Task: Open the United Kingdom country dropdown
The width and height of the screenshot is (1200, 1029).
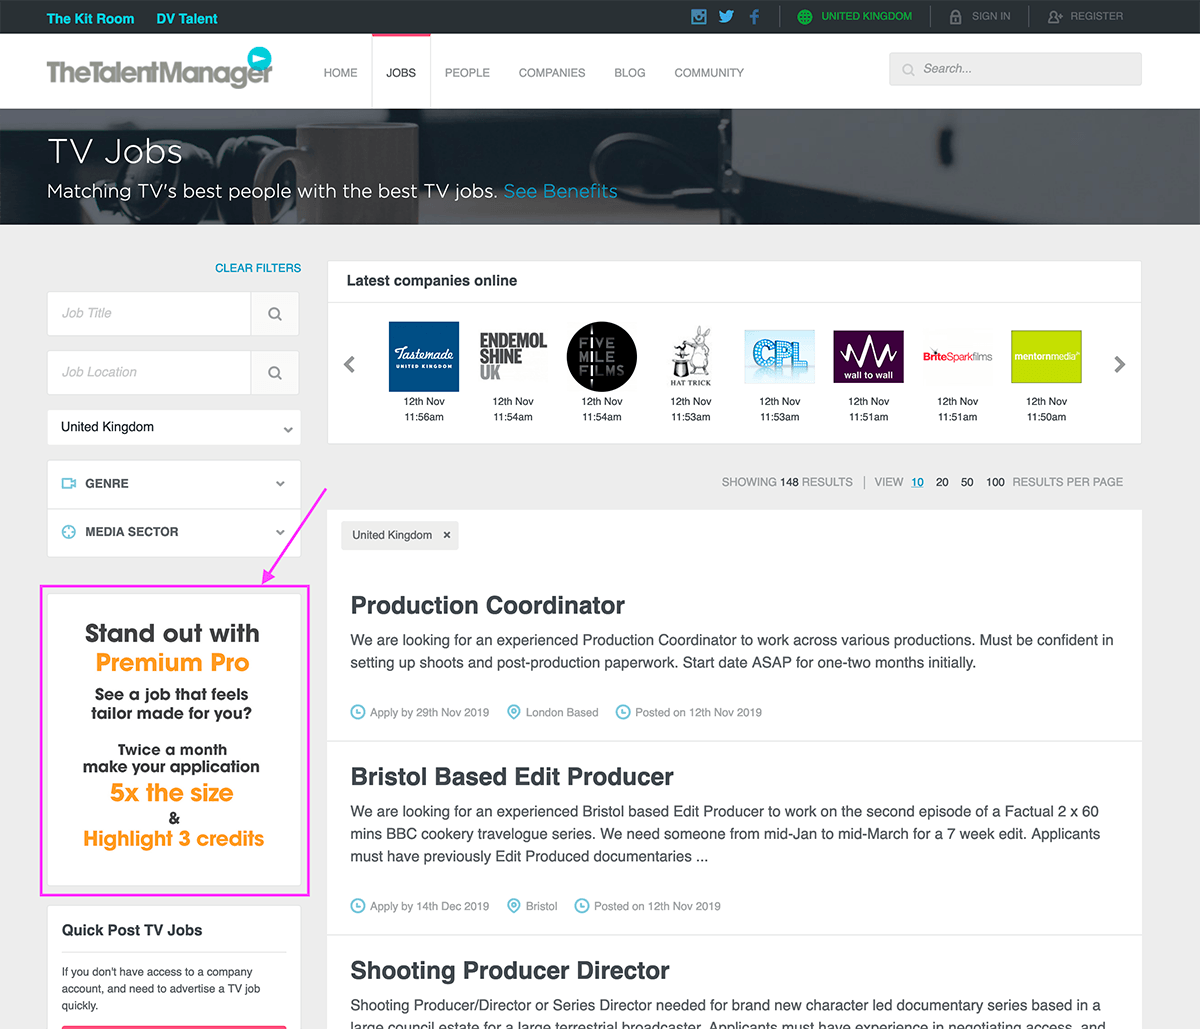Action: click(x=174, y=427)
